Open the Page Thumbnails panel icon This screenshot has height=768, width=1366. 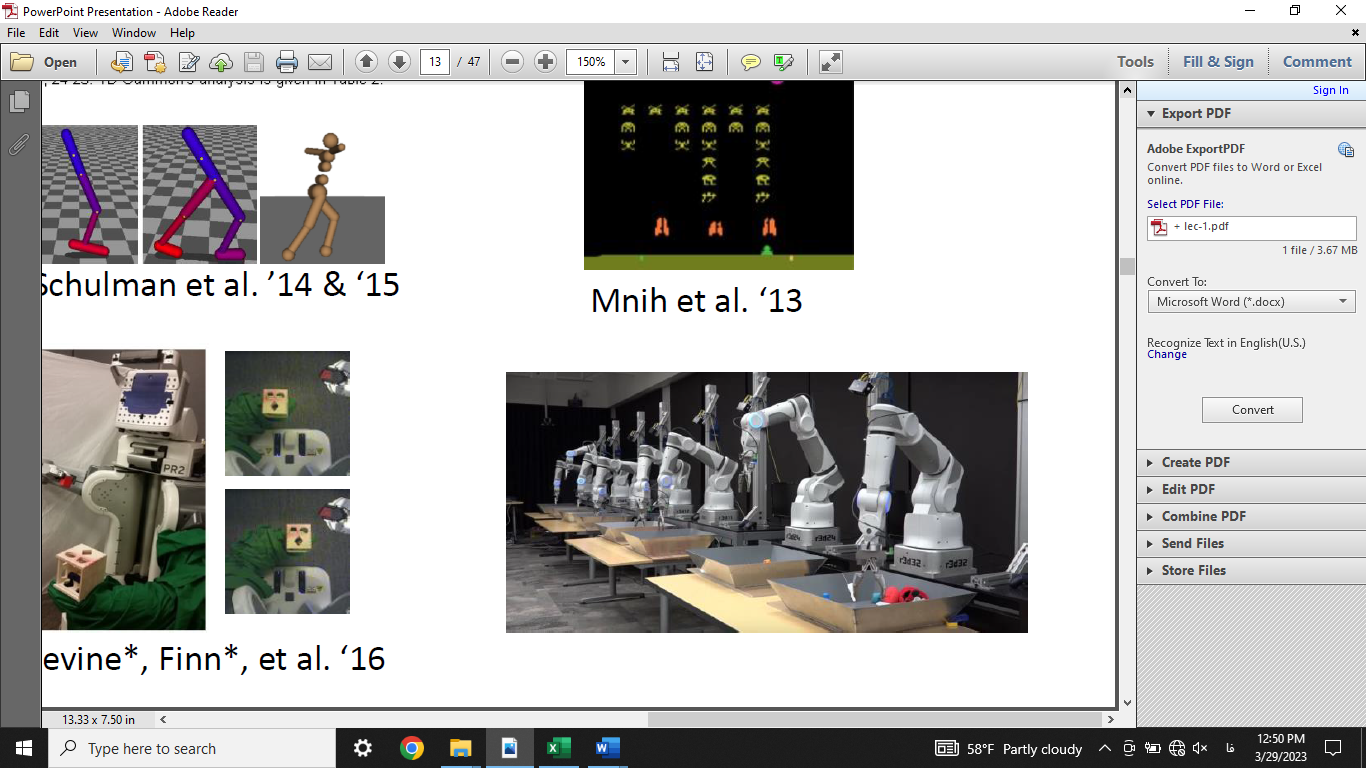coord(19,102)
